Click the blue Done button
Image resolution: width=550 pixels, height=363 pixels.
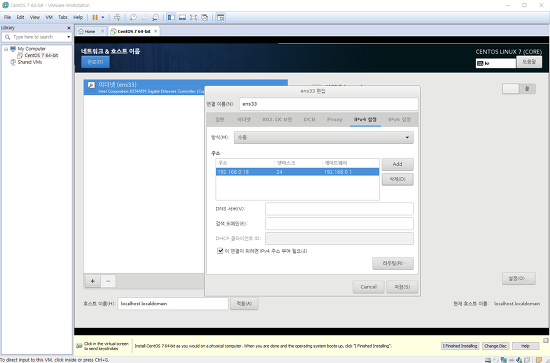click(x=95, y=62)
